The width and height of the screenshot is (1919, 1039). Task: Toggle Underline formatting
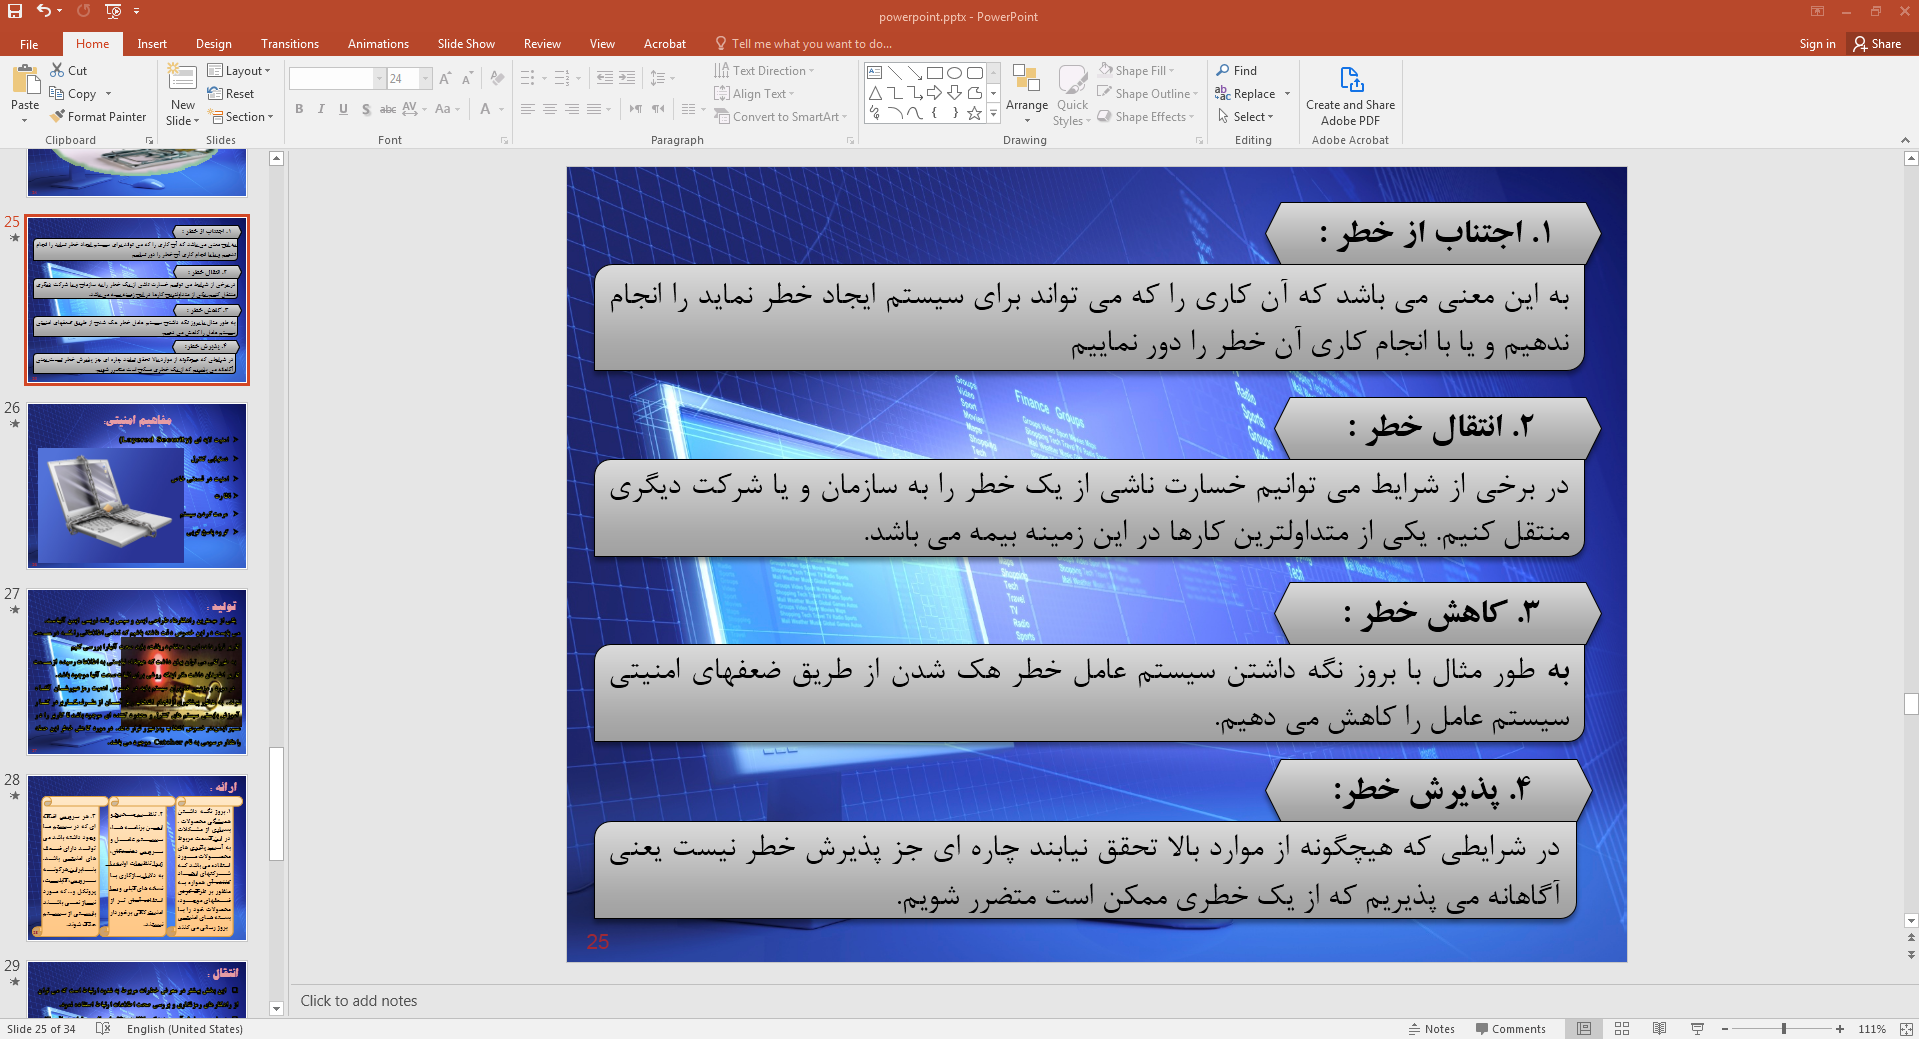point(343,109)
